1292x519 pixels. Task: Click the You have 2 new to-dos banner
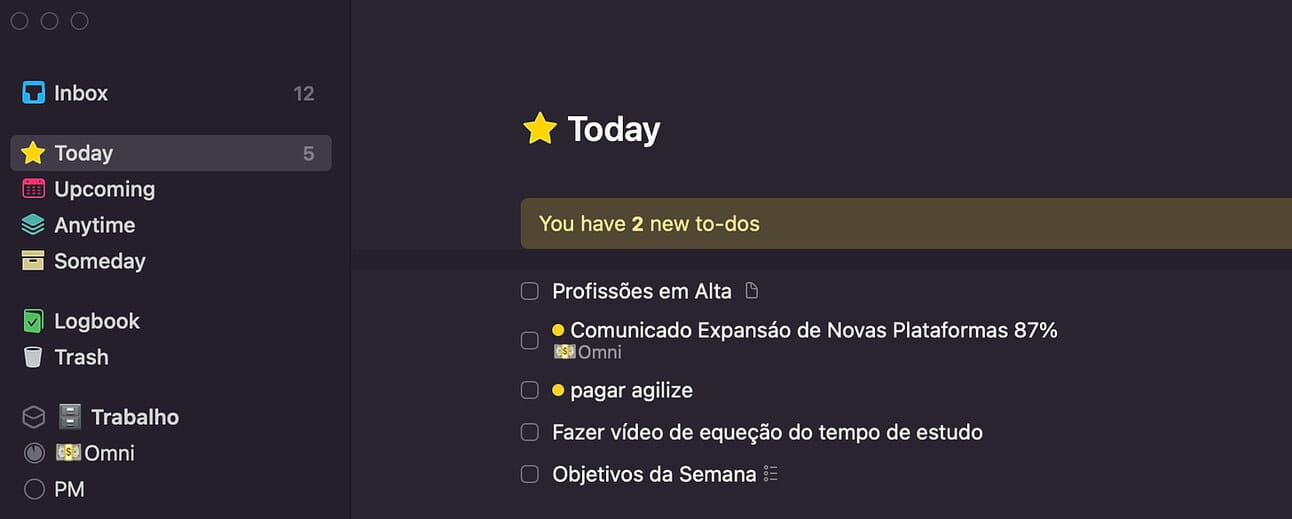tap(906, 223)
